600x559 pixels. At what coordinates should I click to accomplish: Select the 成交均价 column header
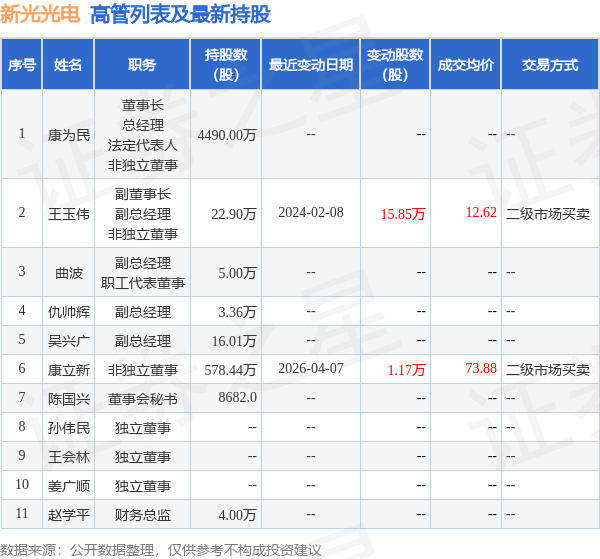466,65
